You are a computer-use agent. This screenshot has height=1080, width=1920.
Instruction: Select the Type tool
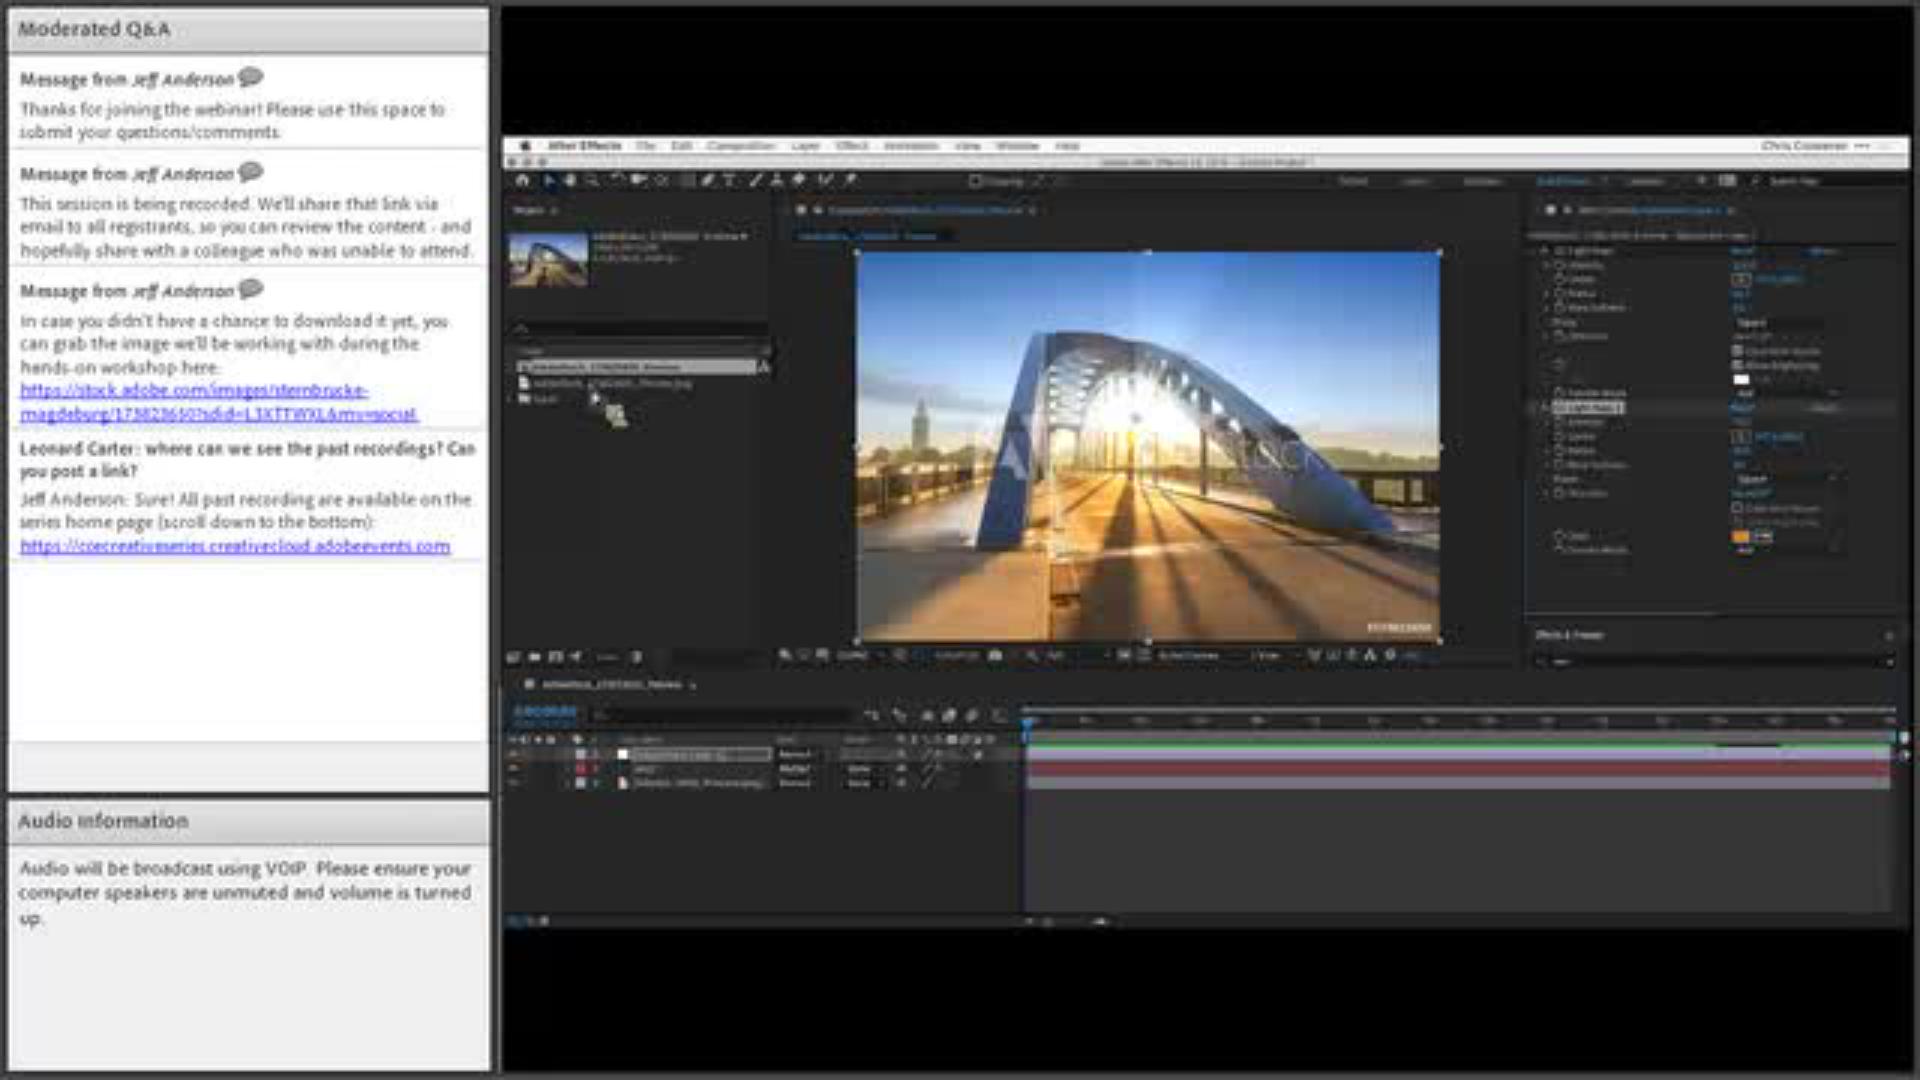729,180
